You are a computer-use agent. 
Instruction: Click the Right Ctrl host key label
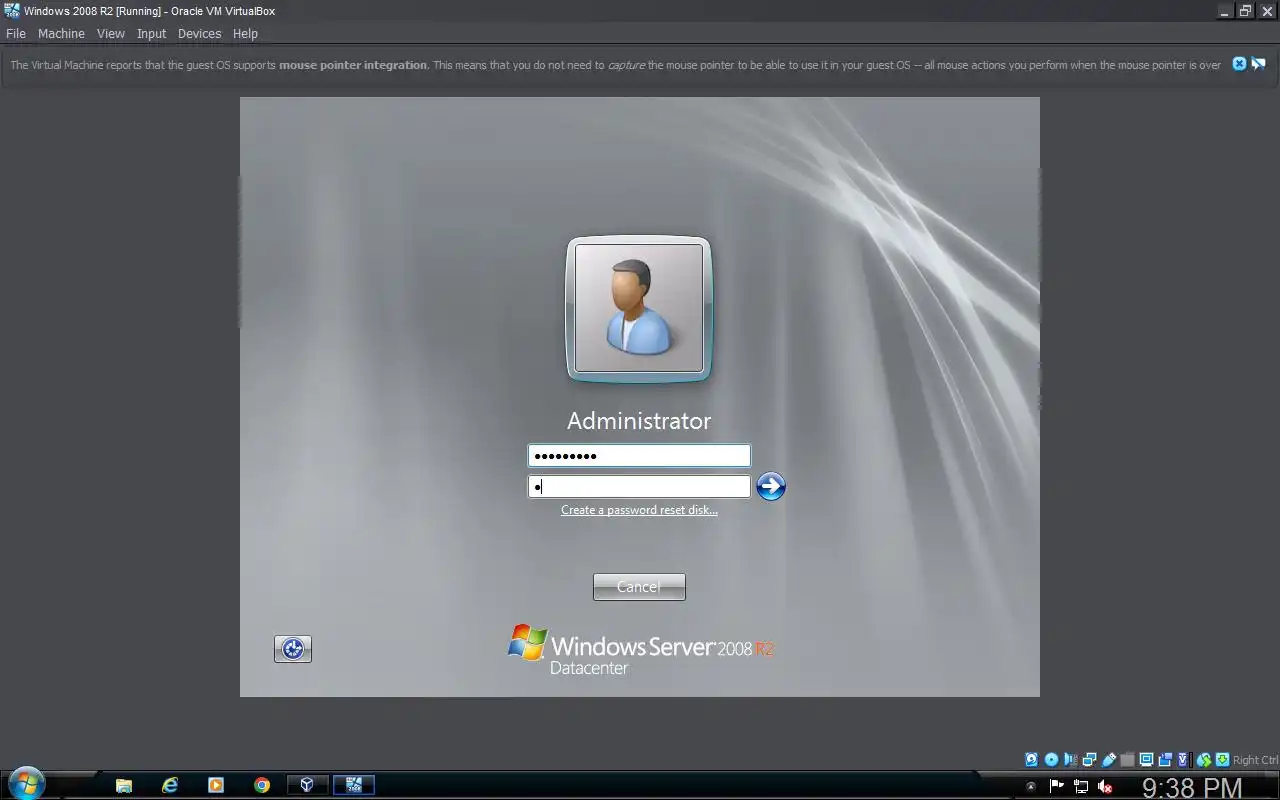pos(1255,760)
